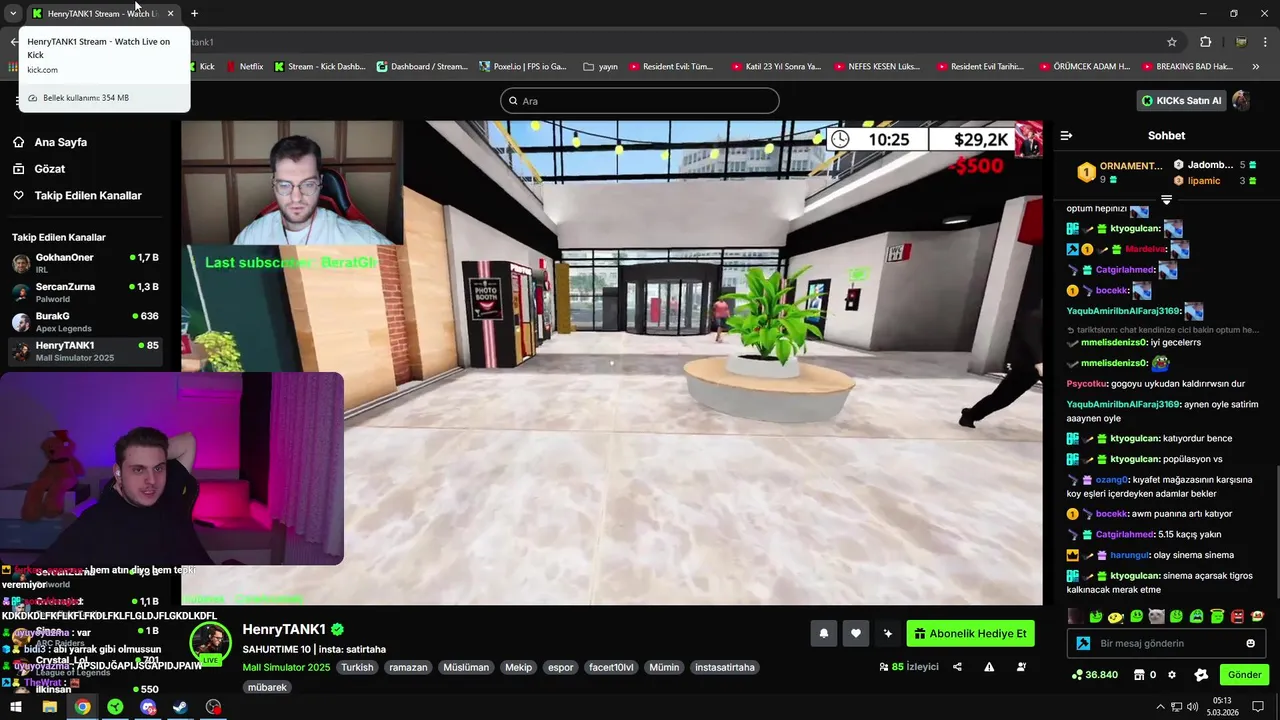
Task: Open the Stream - Kick Dashboard bookmark
Action: (319, 66)
